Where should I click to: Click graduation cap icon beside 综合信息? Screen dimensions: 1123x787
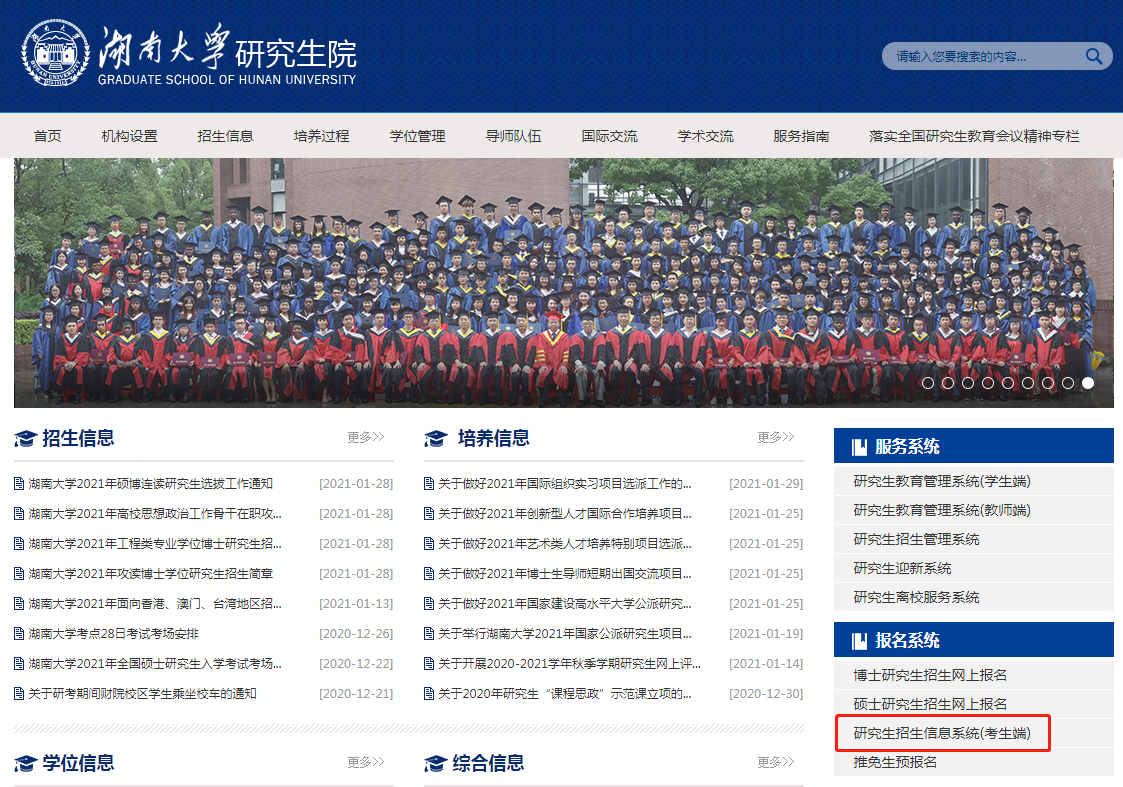tap(435, 764)
